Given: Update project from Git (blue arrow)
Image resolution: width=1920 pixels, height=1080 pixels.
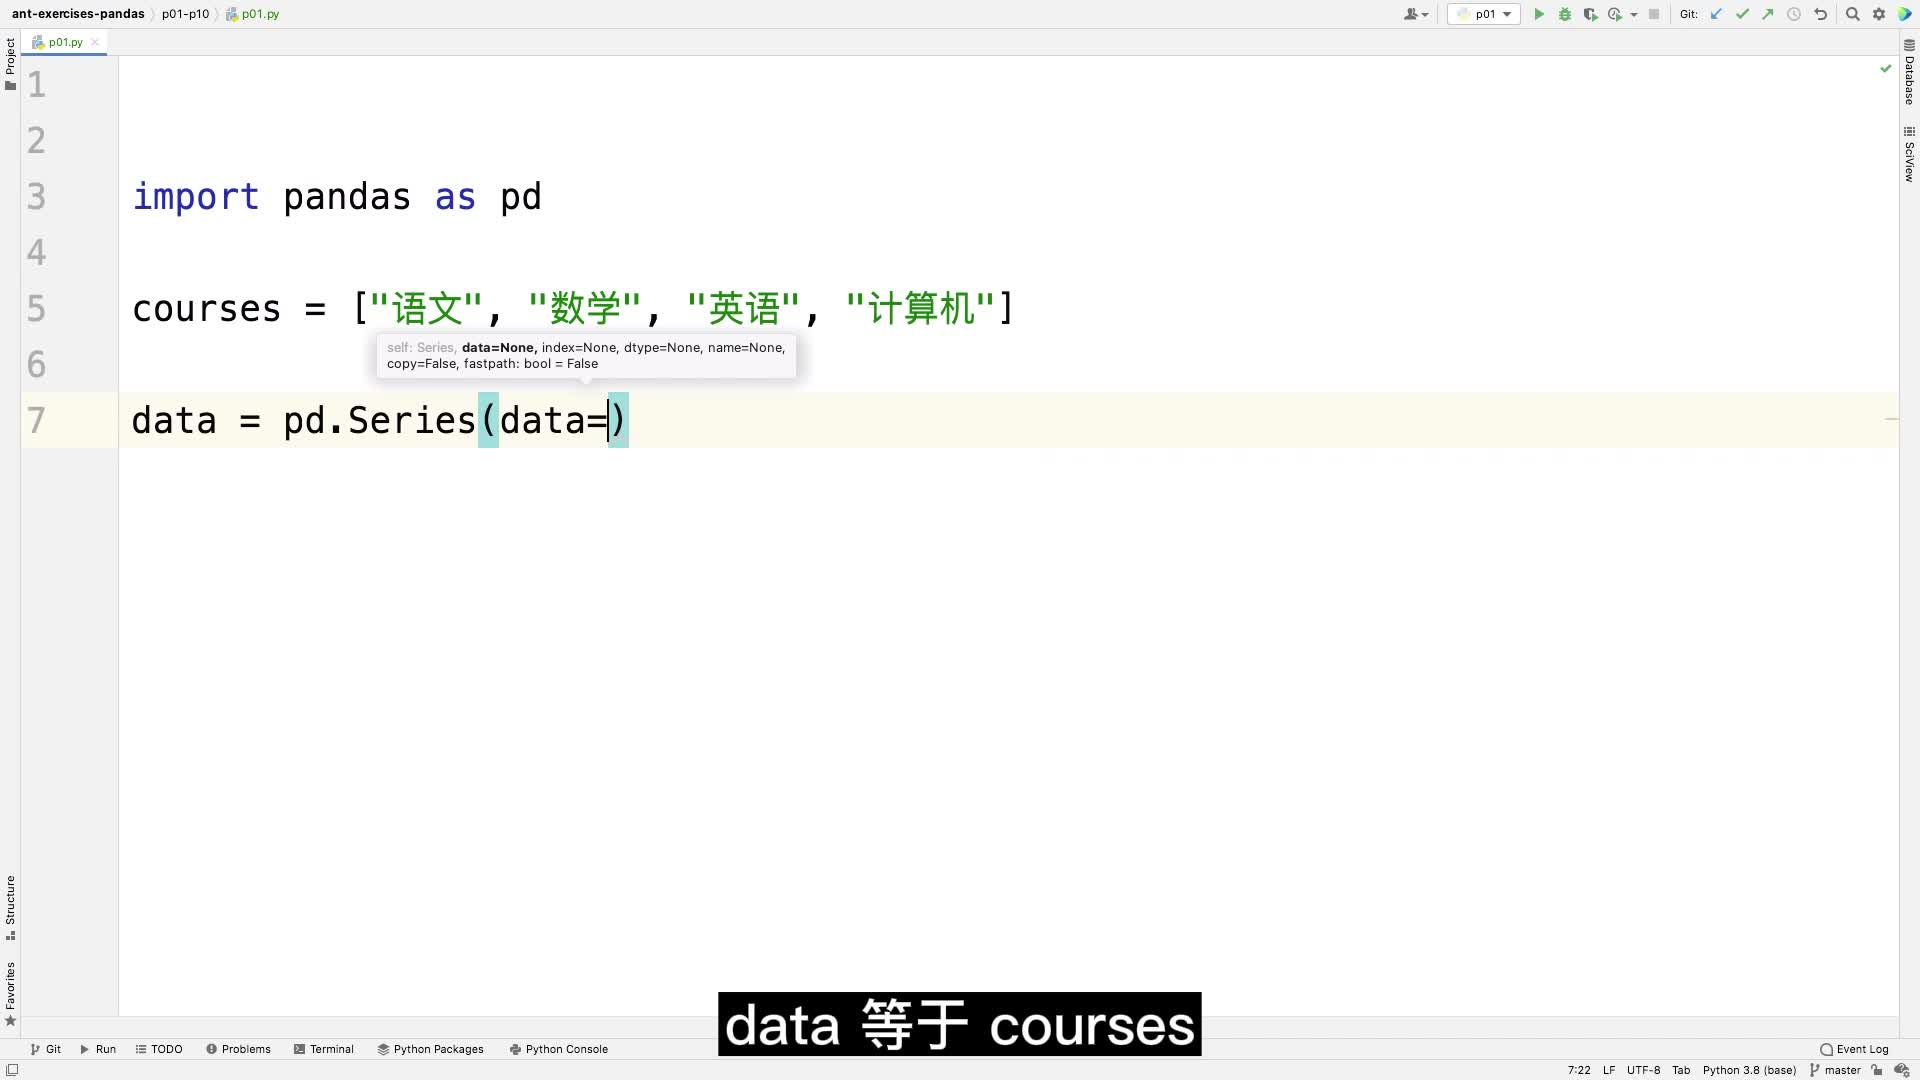Looking at the screenshot, I should click(x=1717, y=14).
